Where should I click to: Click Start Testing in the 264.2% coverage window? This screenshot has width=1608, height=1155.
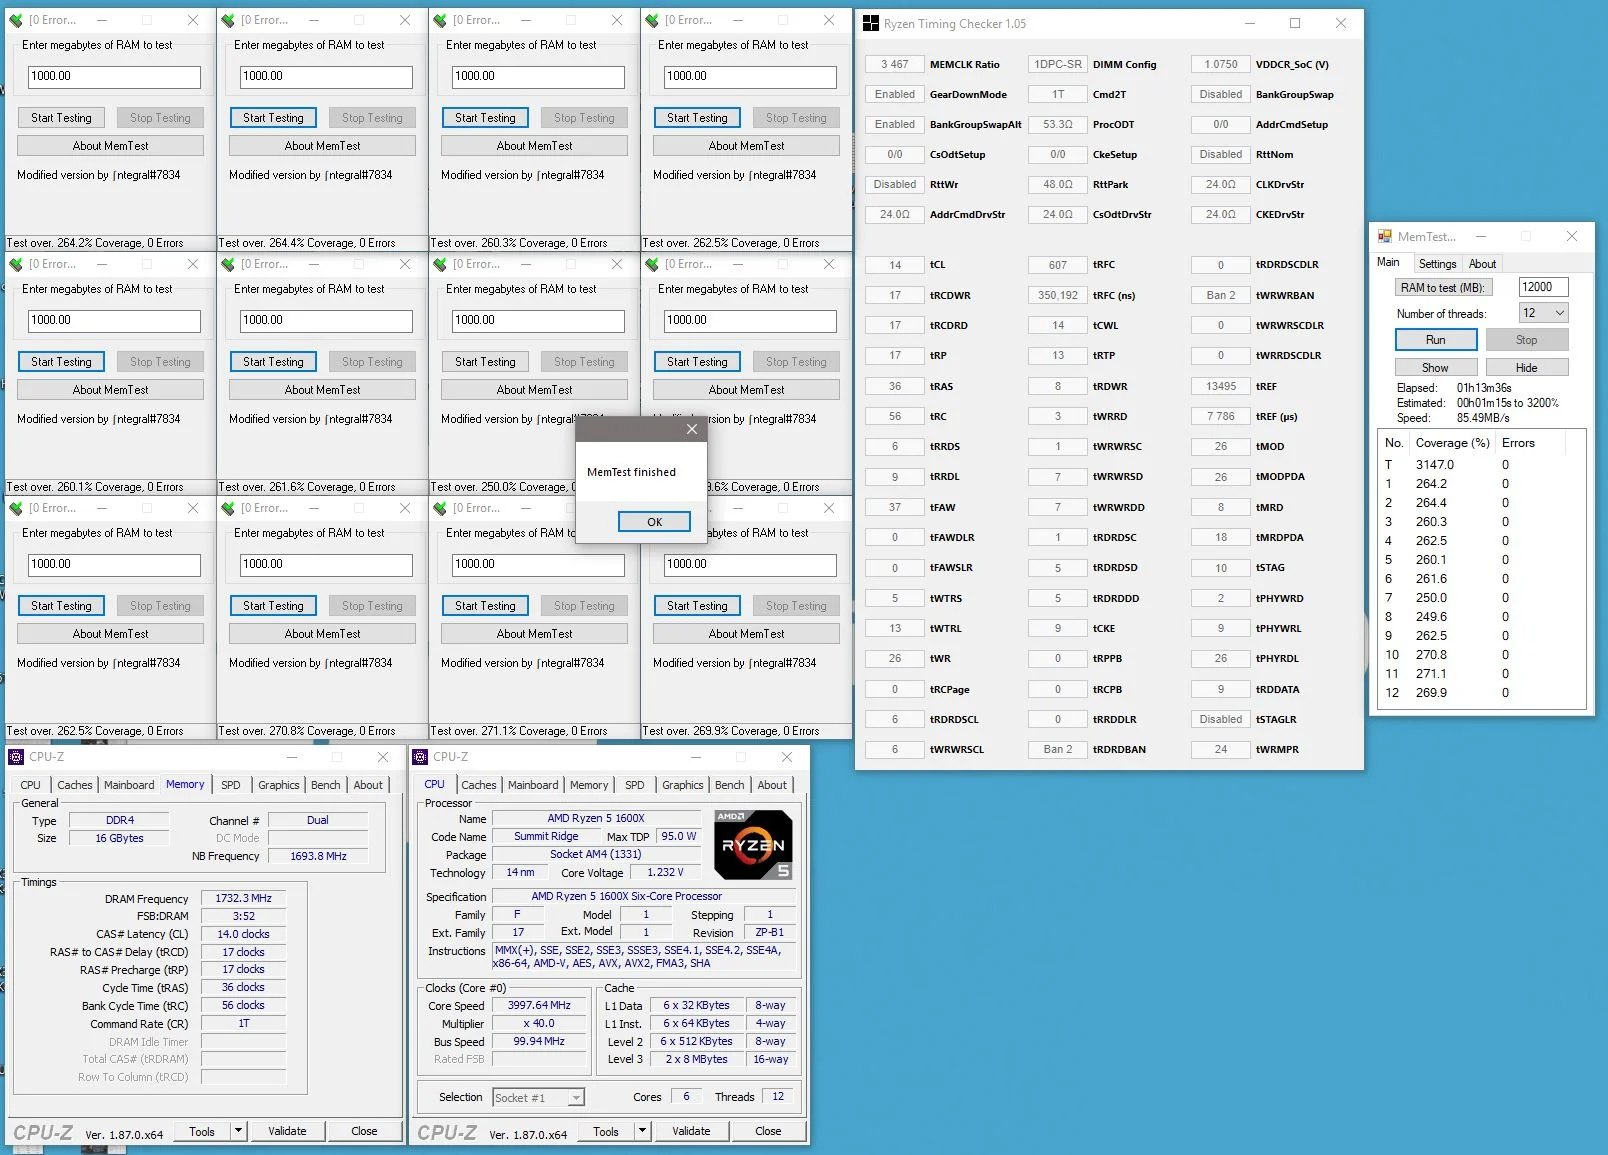(x=61, y=118)
